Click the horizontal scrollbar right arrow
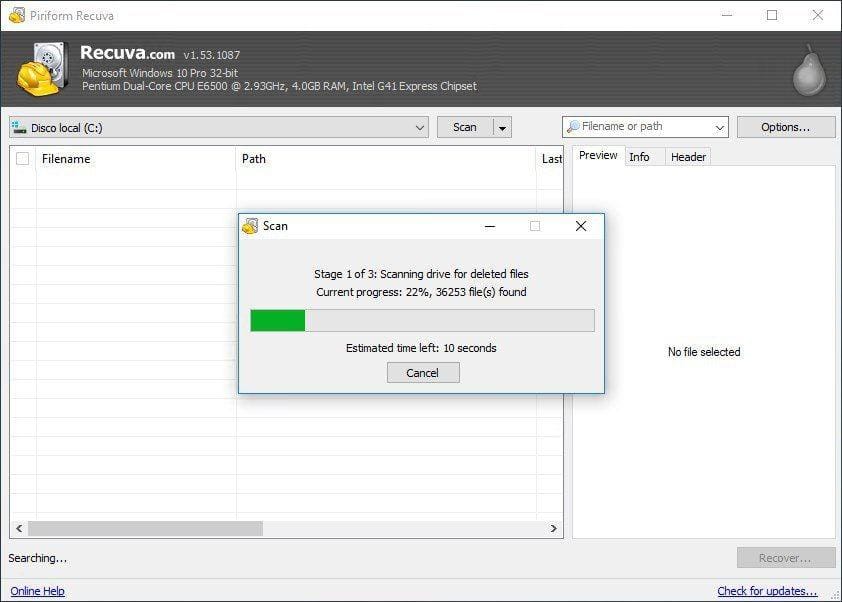842x602 pixels. coord(554,528)
